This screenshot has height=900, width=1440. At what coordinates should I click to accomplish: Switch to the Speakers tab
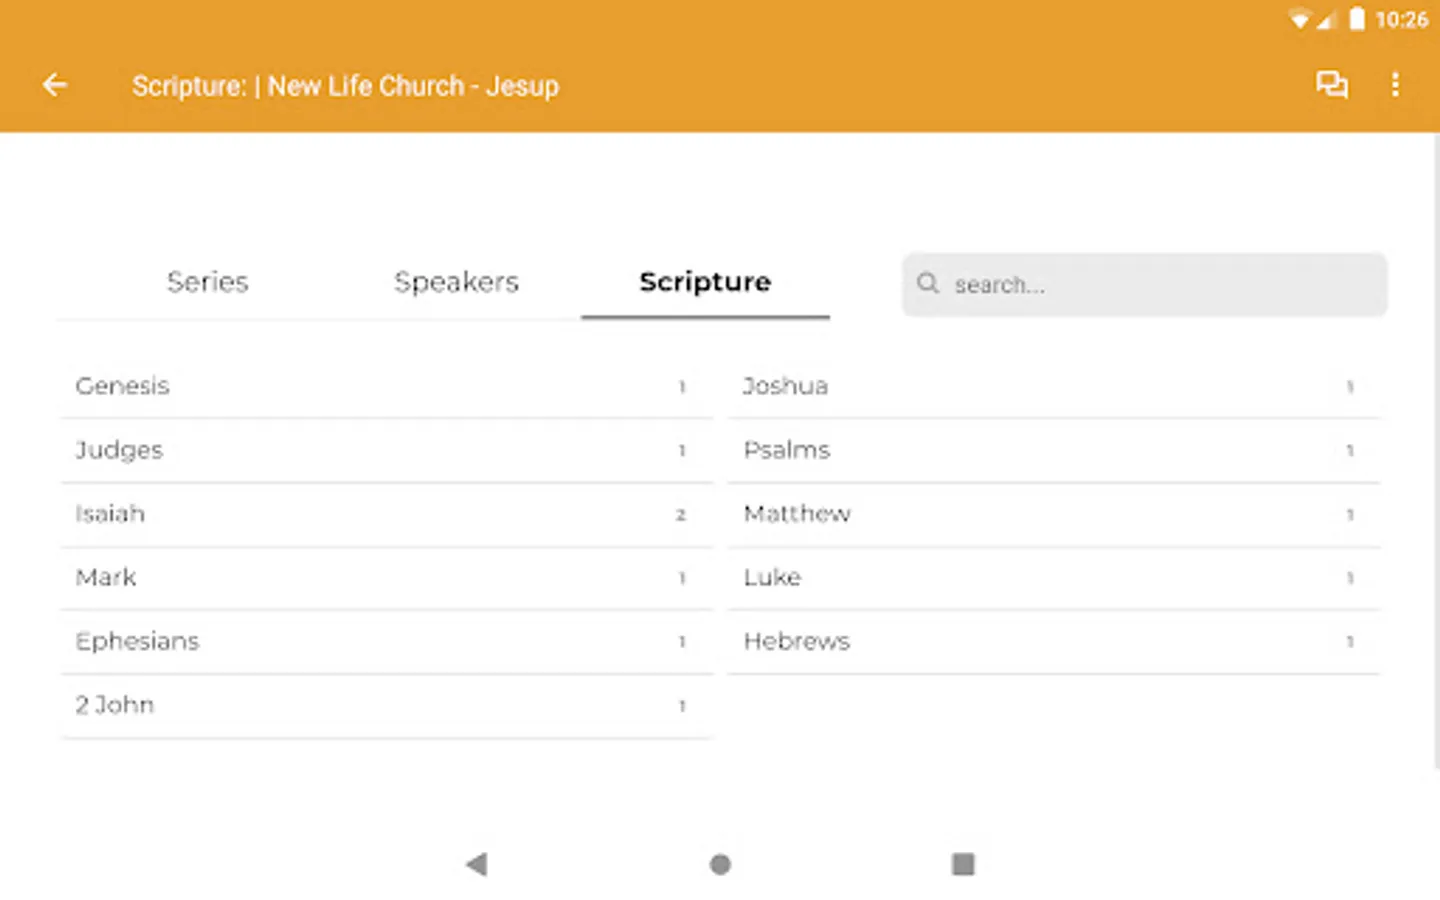click(456, 282)
